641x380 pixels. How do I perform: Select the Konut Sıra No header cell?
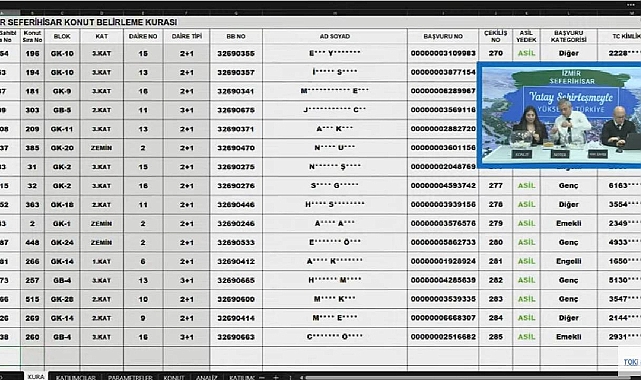32,36
